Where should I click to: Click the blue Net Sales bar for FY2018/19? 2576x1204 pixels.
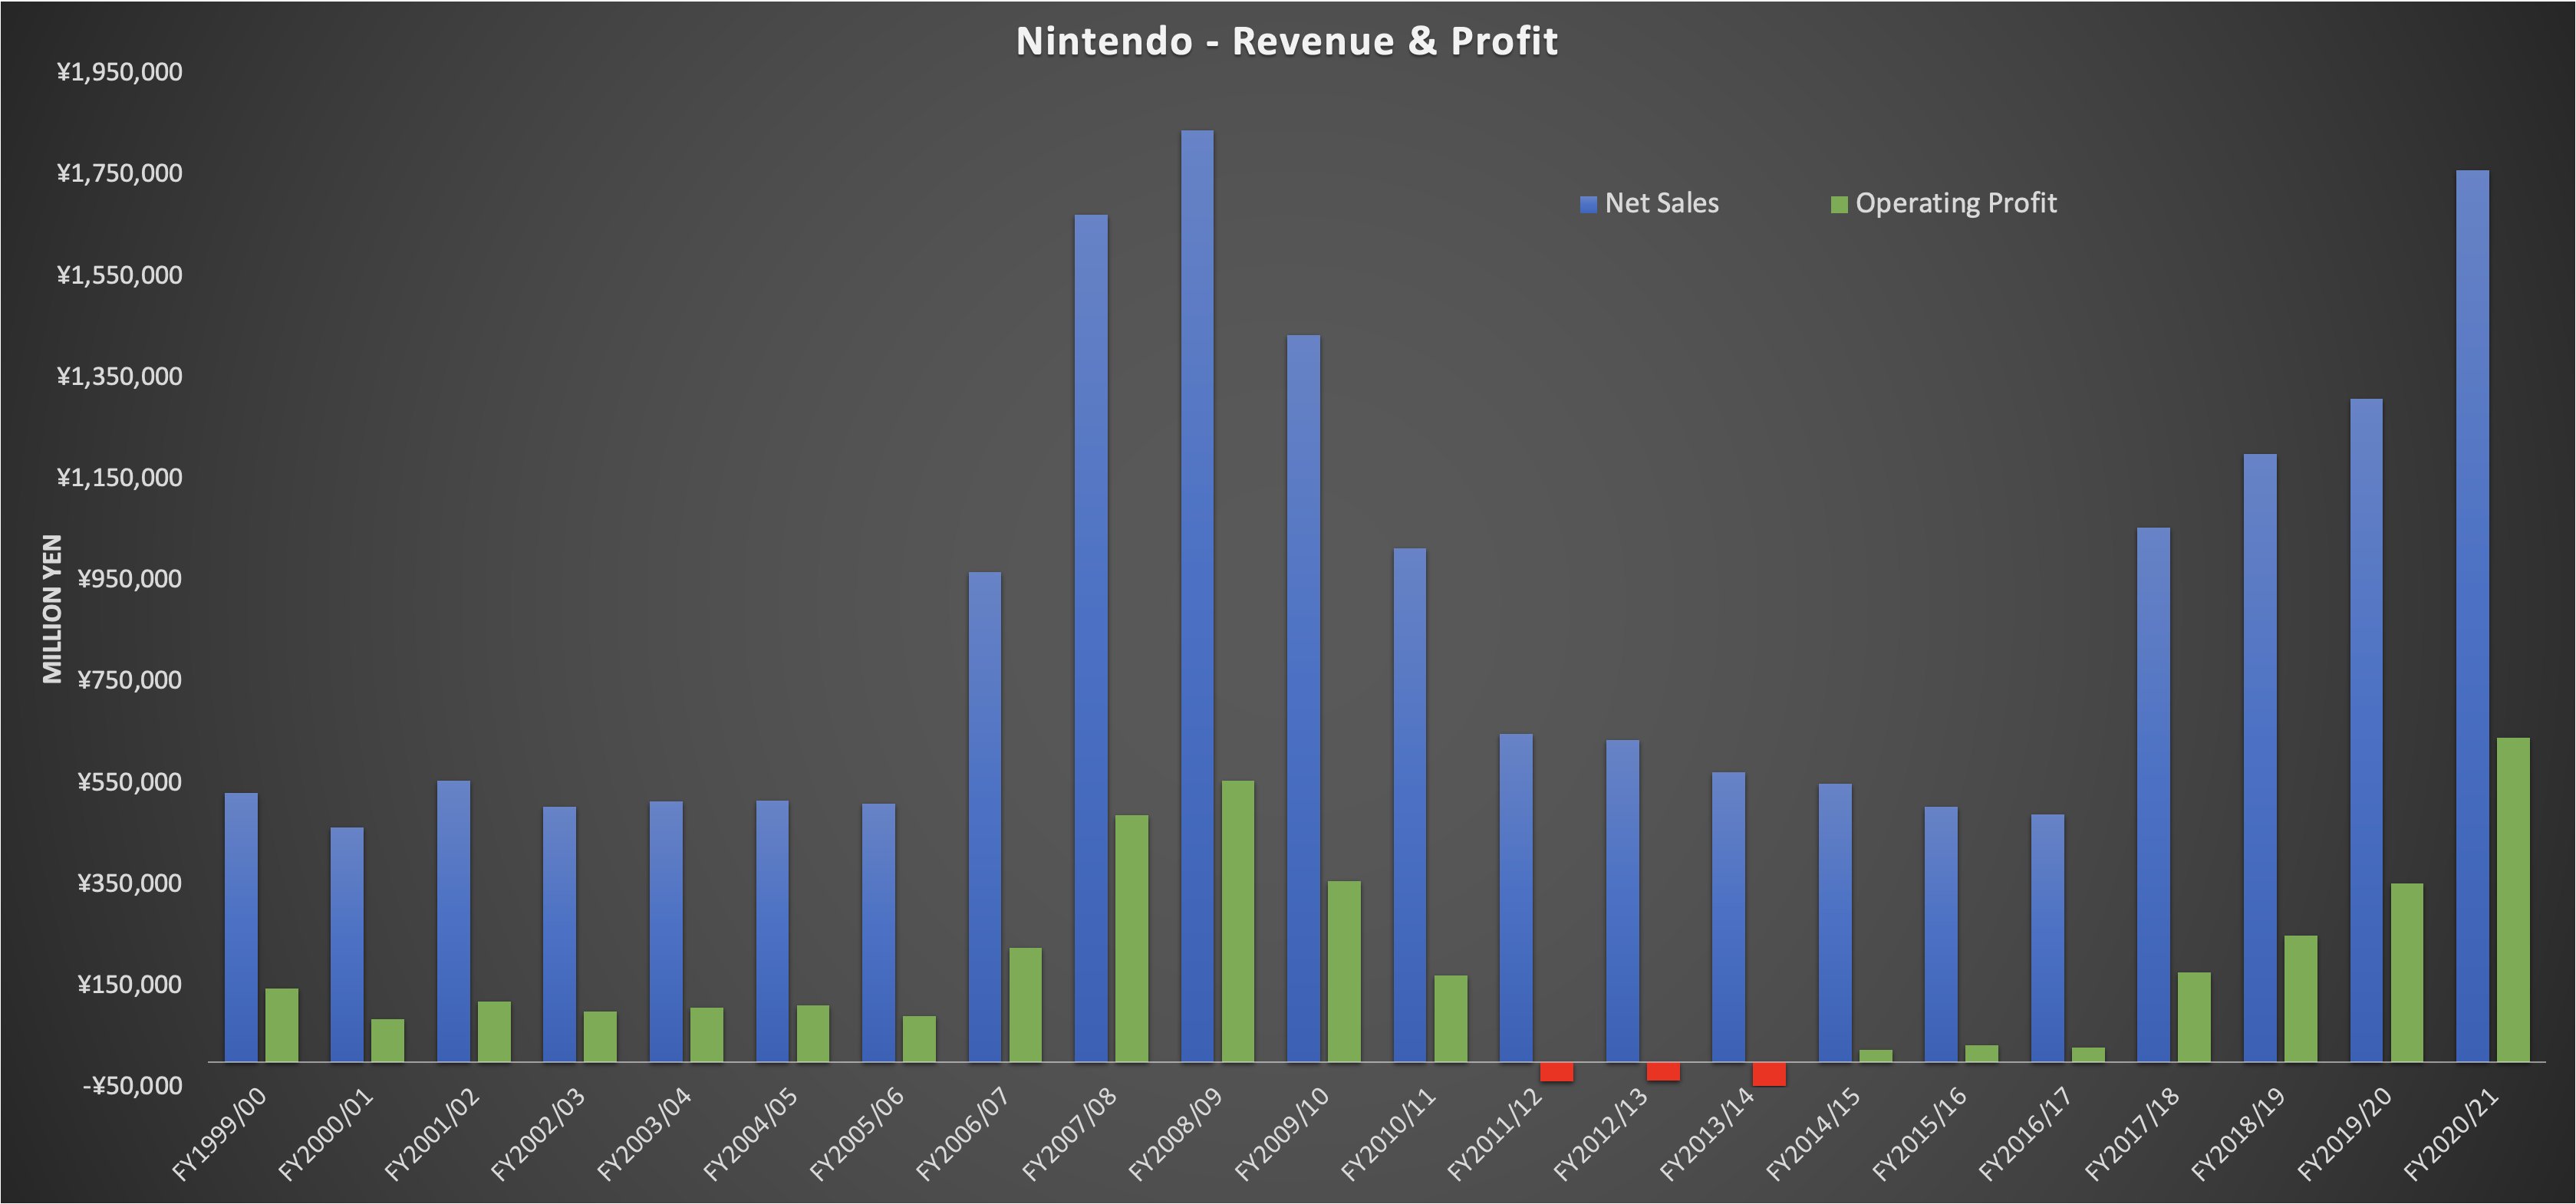[x=2260, y=758]
